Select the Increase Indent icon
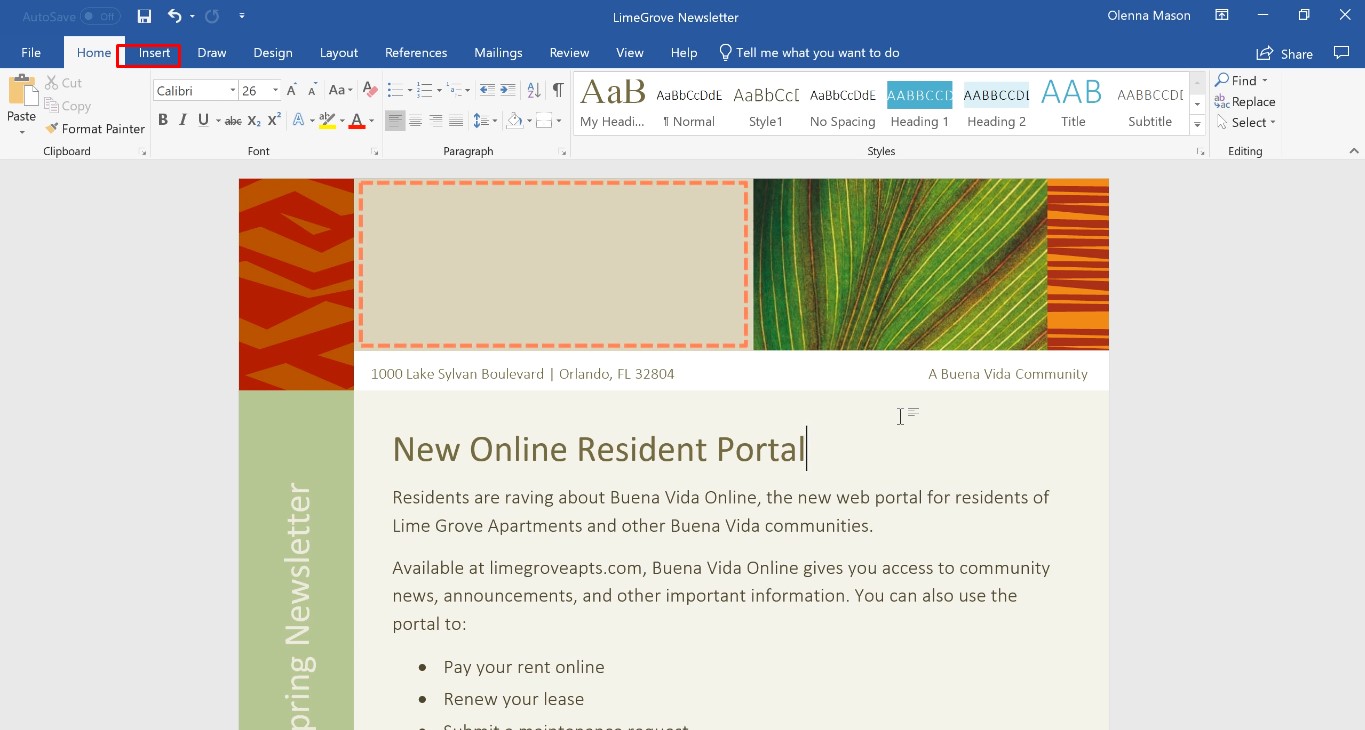 (x=508, y=89)
